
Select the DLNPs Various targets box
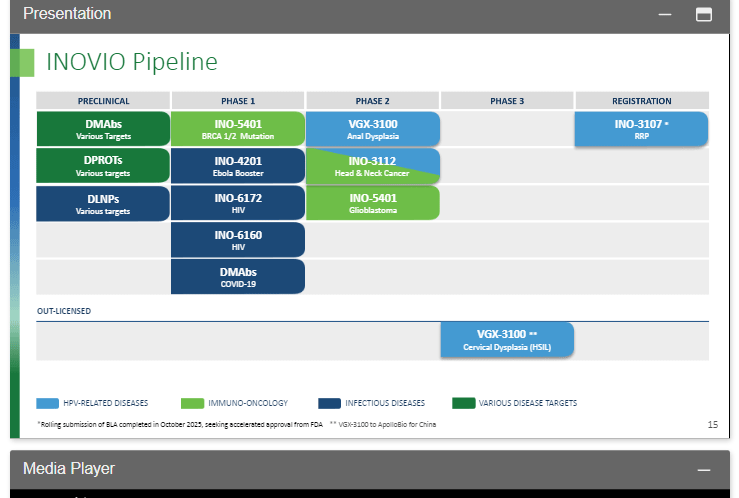point(103,203)
